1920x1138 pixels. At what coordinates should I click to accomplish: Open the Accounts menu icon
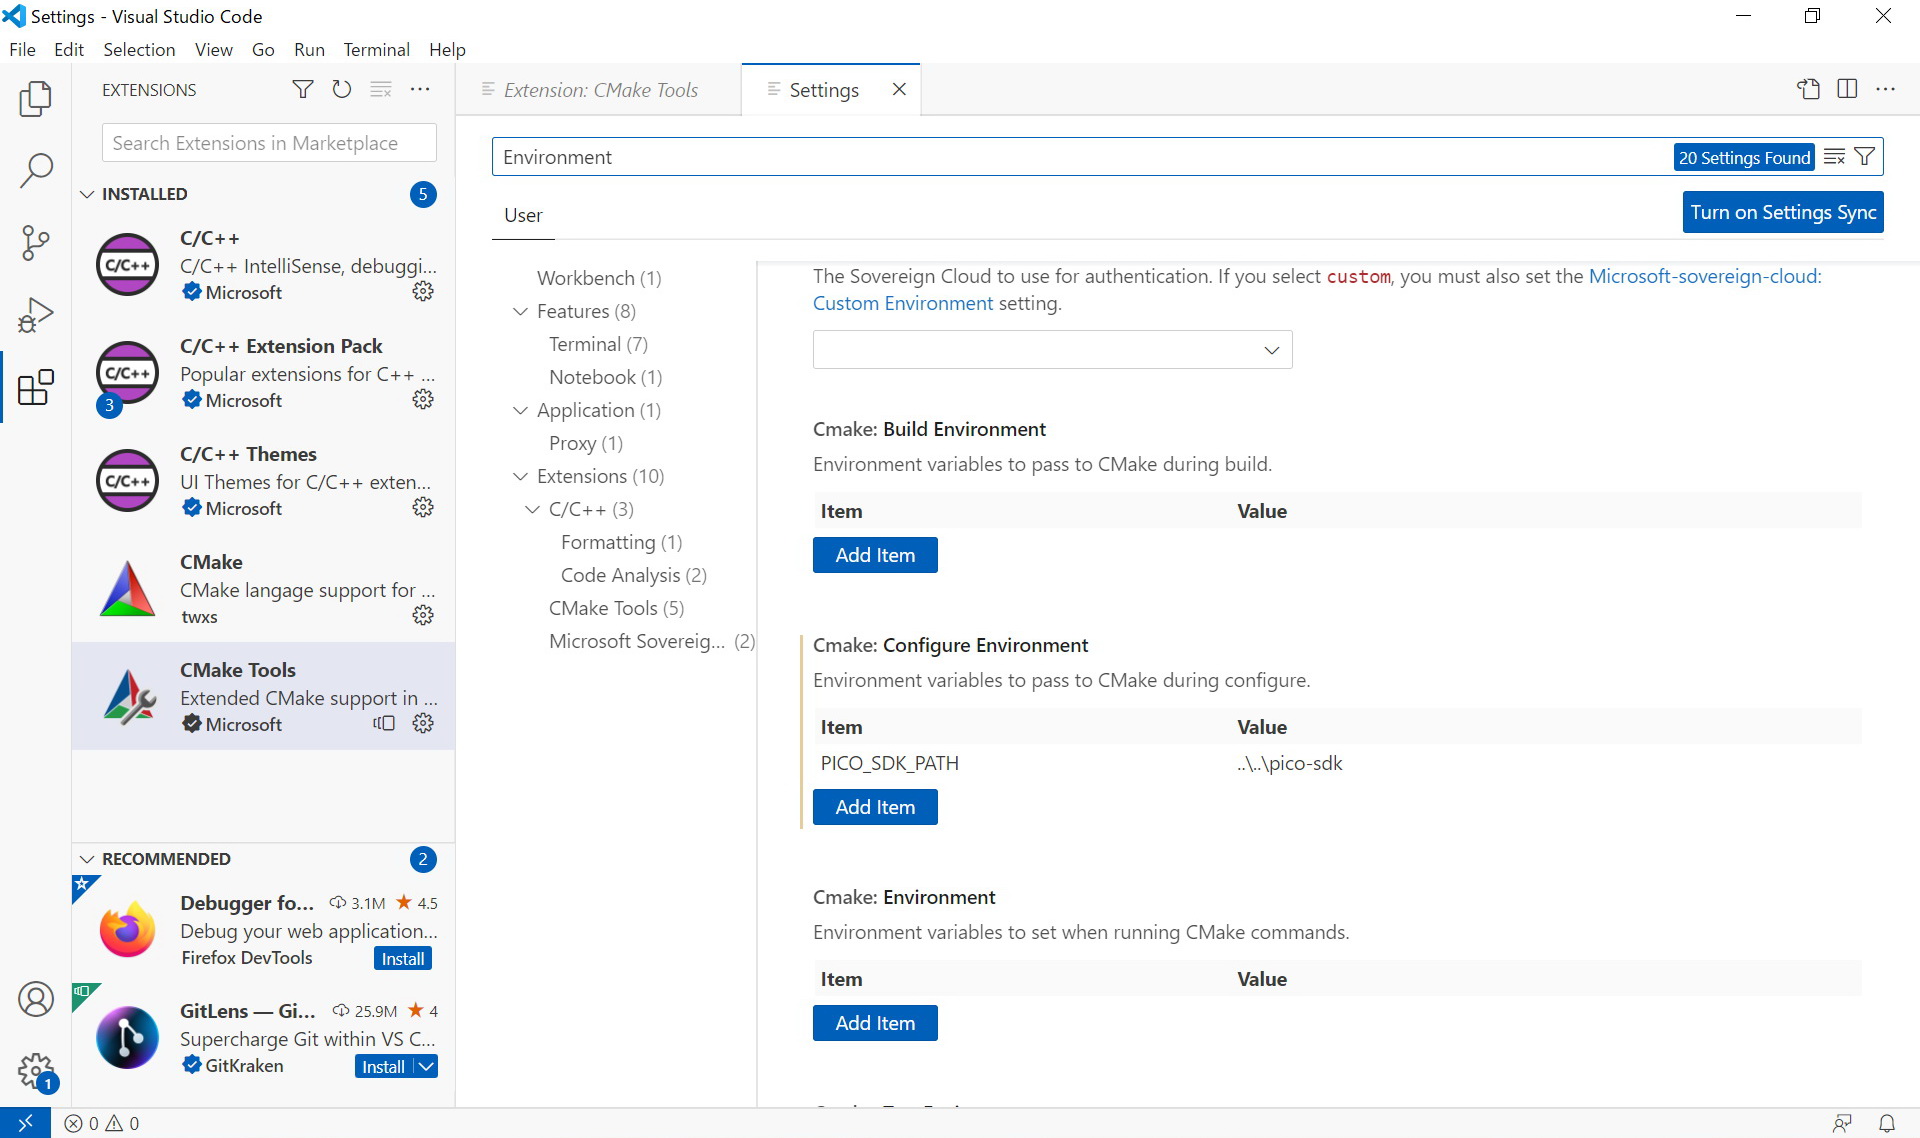click(36, 999)
